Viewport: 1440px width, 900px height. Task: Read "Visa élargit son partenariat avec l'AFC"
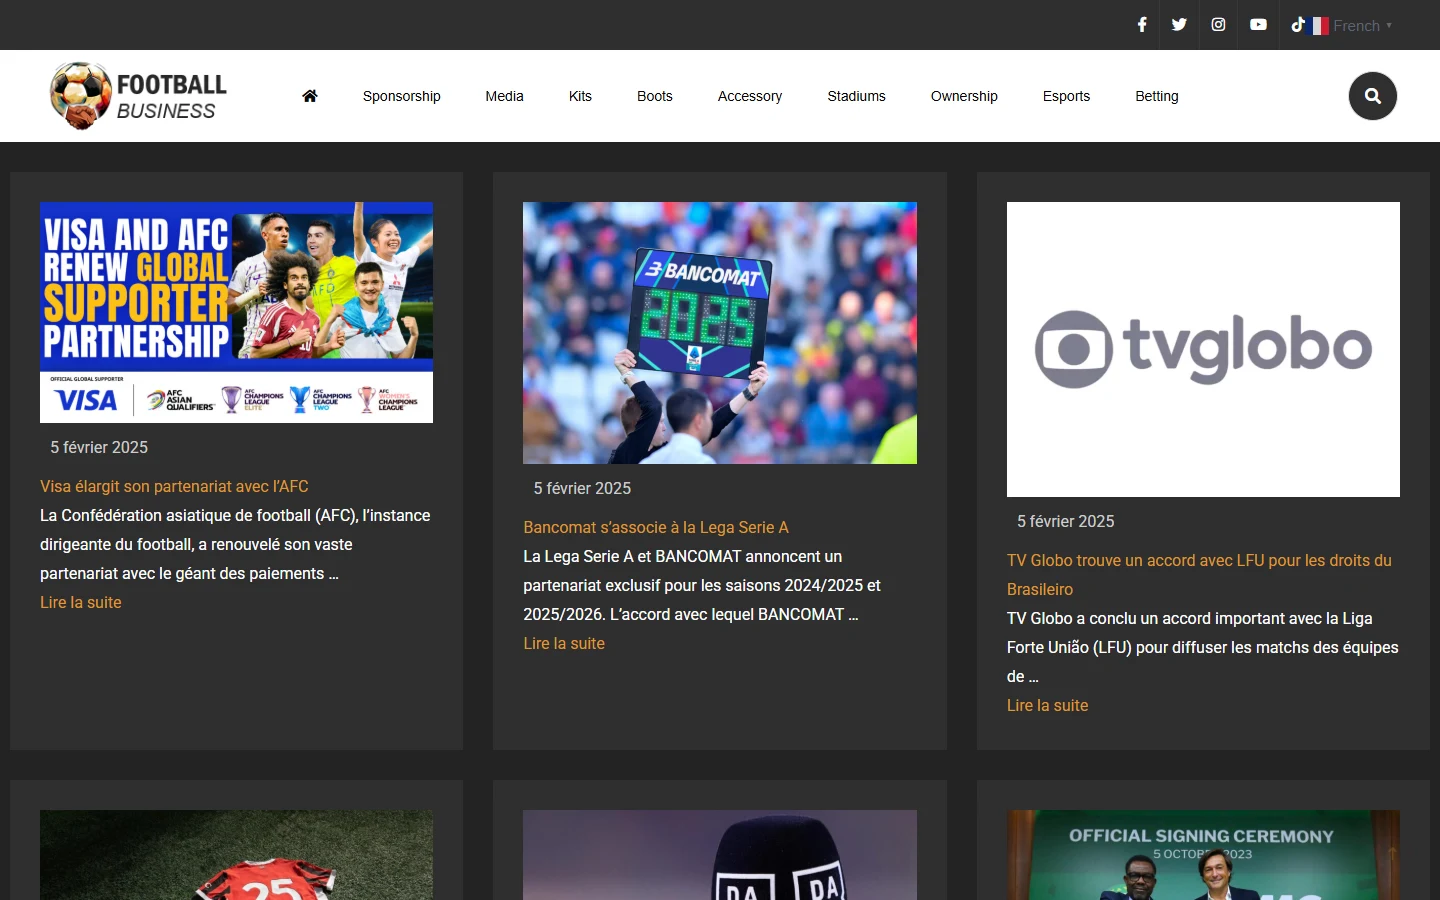[x=174, y=487]
